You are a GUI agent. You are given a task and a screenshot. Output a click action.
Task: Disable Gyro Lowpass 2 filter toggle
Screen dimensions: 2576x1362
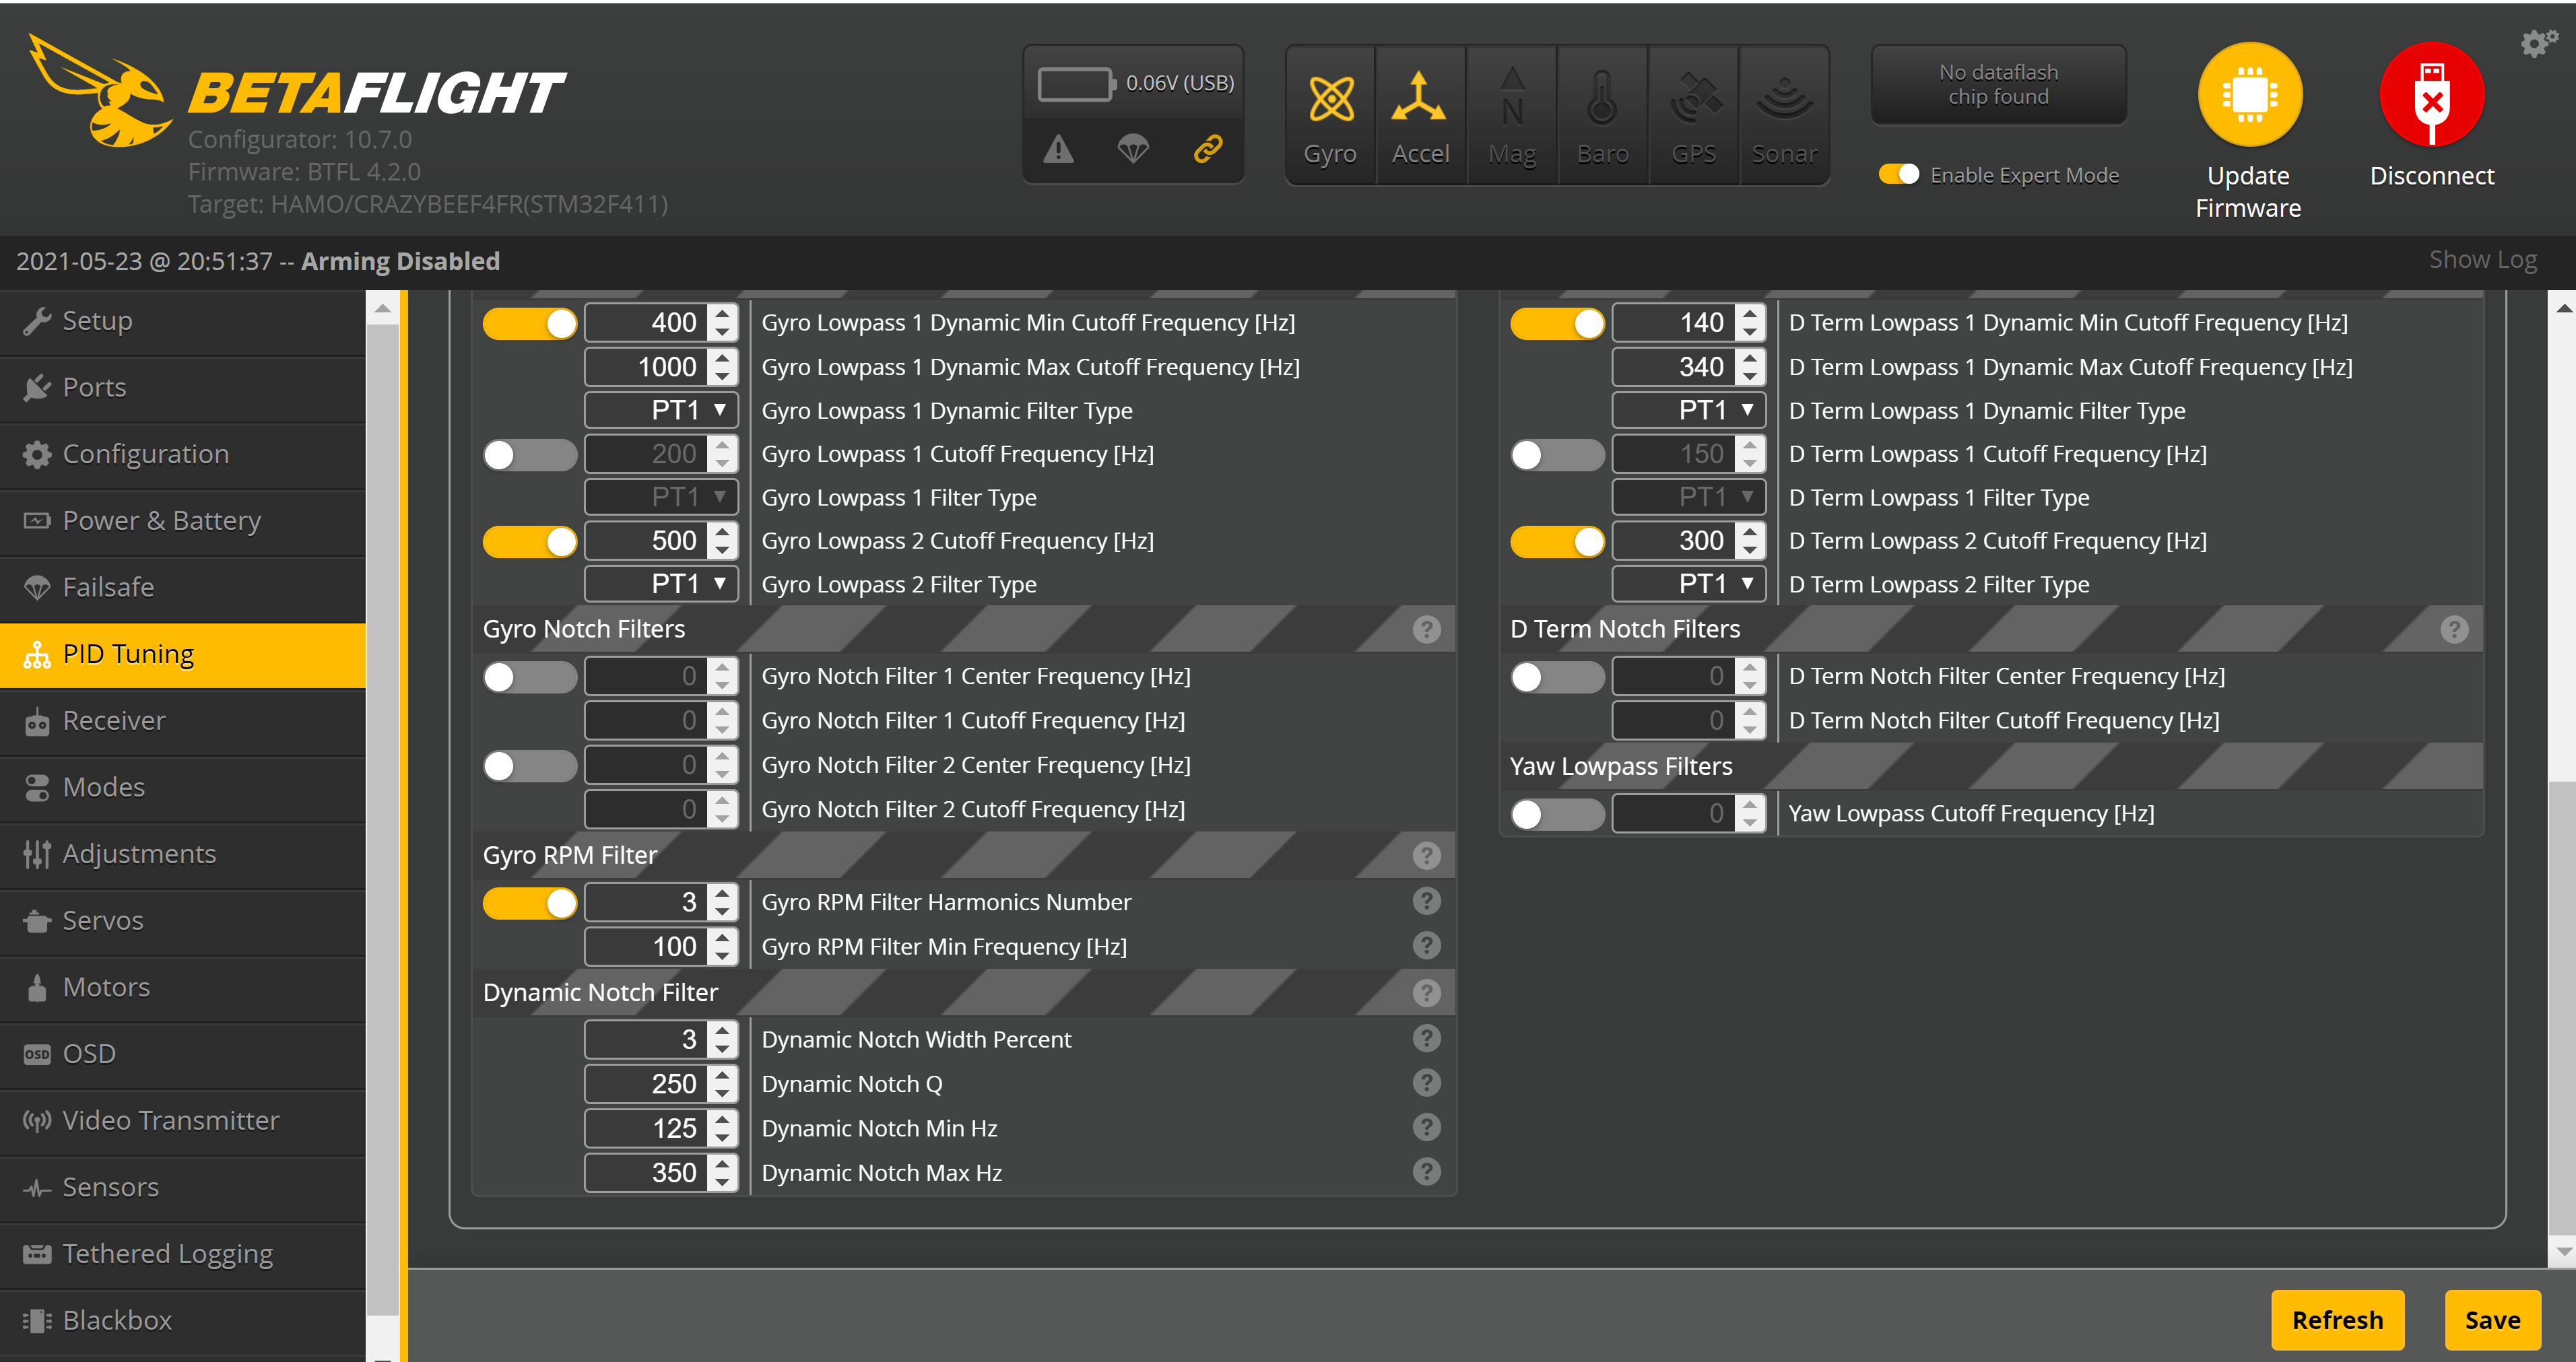click(530, 542)
